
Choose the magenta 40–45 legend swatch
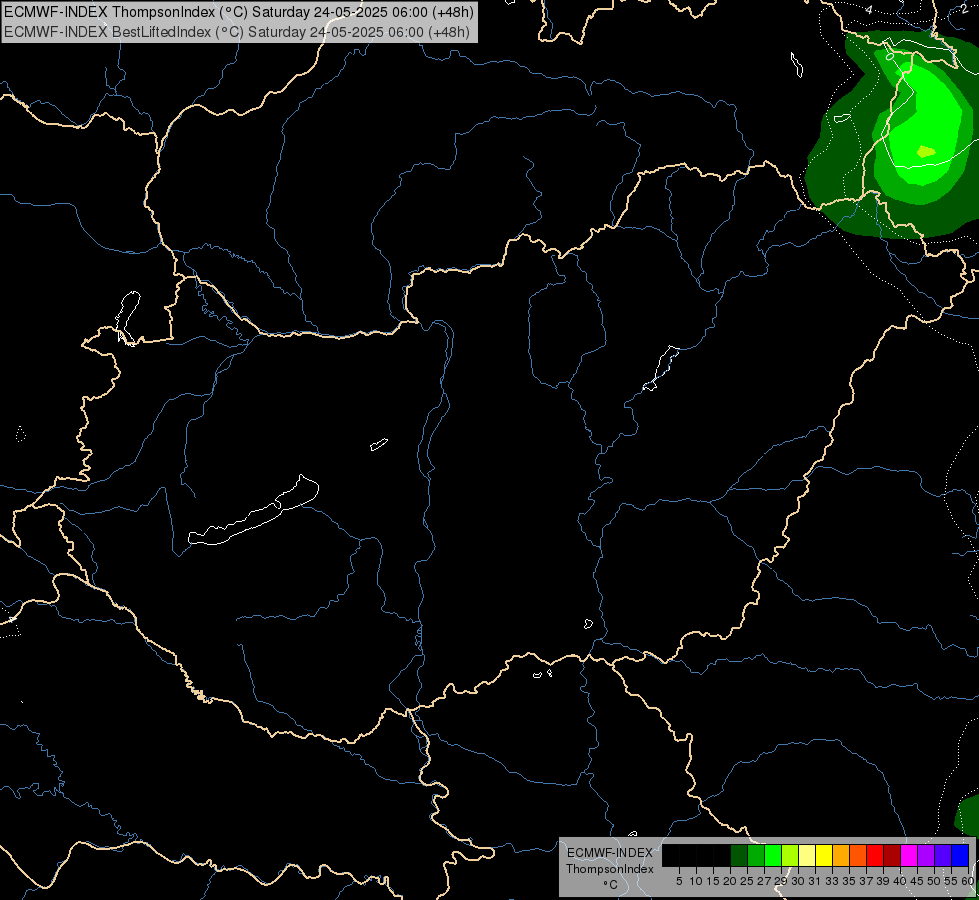click(x=909, y=855)
